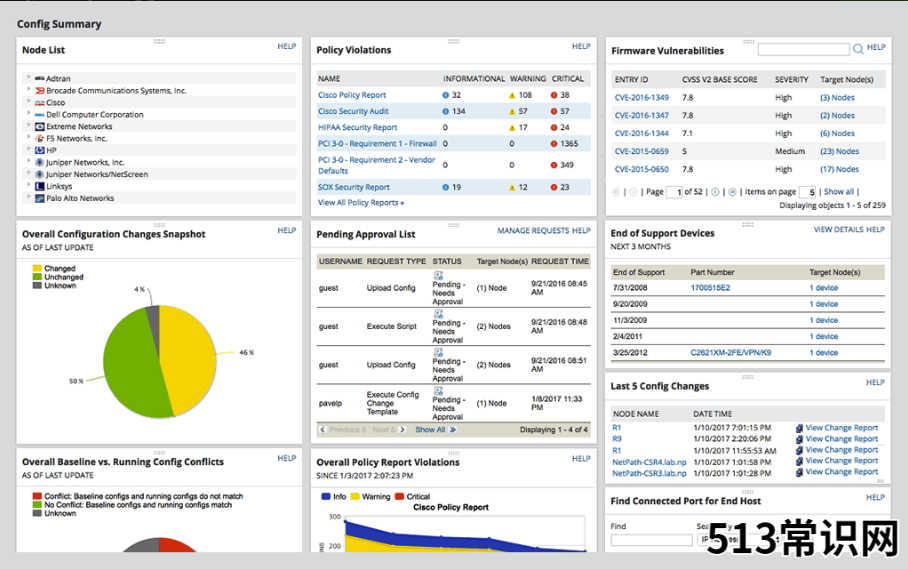908x569 pixels.
Task: Click Show all in Firmware Vulnerabilities pager
Action: click(x=839, y=192)
